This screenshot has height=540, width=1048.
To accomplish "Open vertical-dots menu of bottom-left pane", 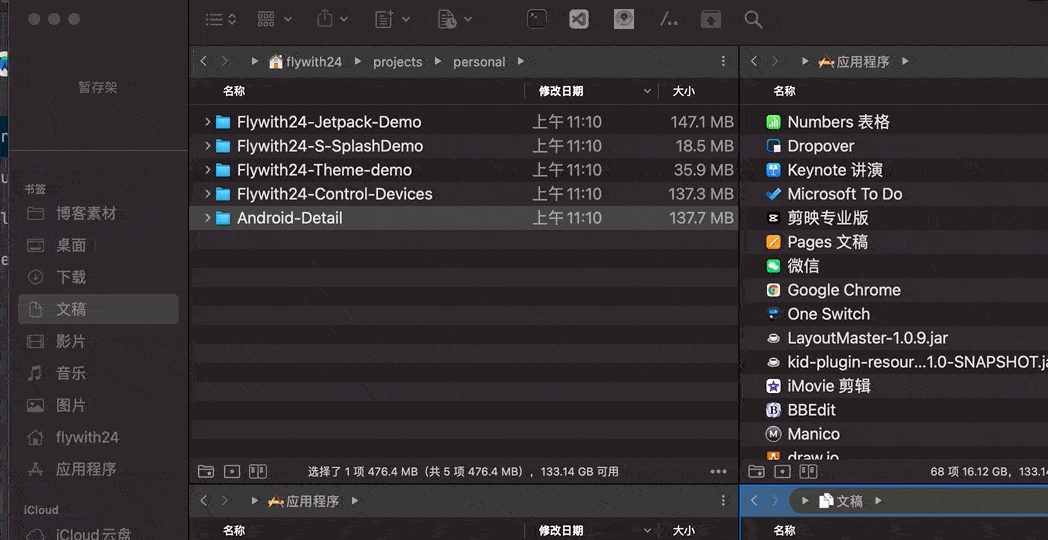I will point(723,501).
